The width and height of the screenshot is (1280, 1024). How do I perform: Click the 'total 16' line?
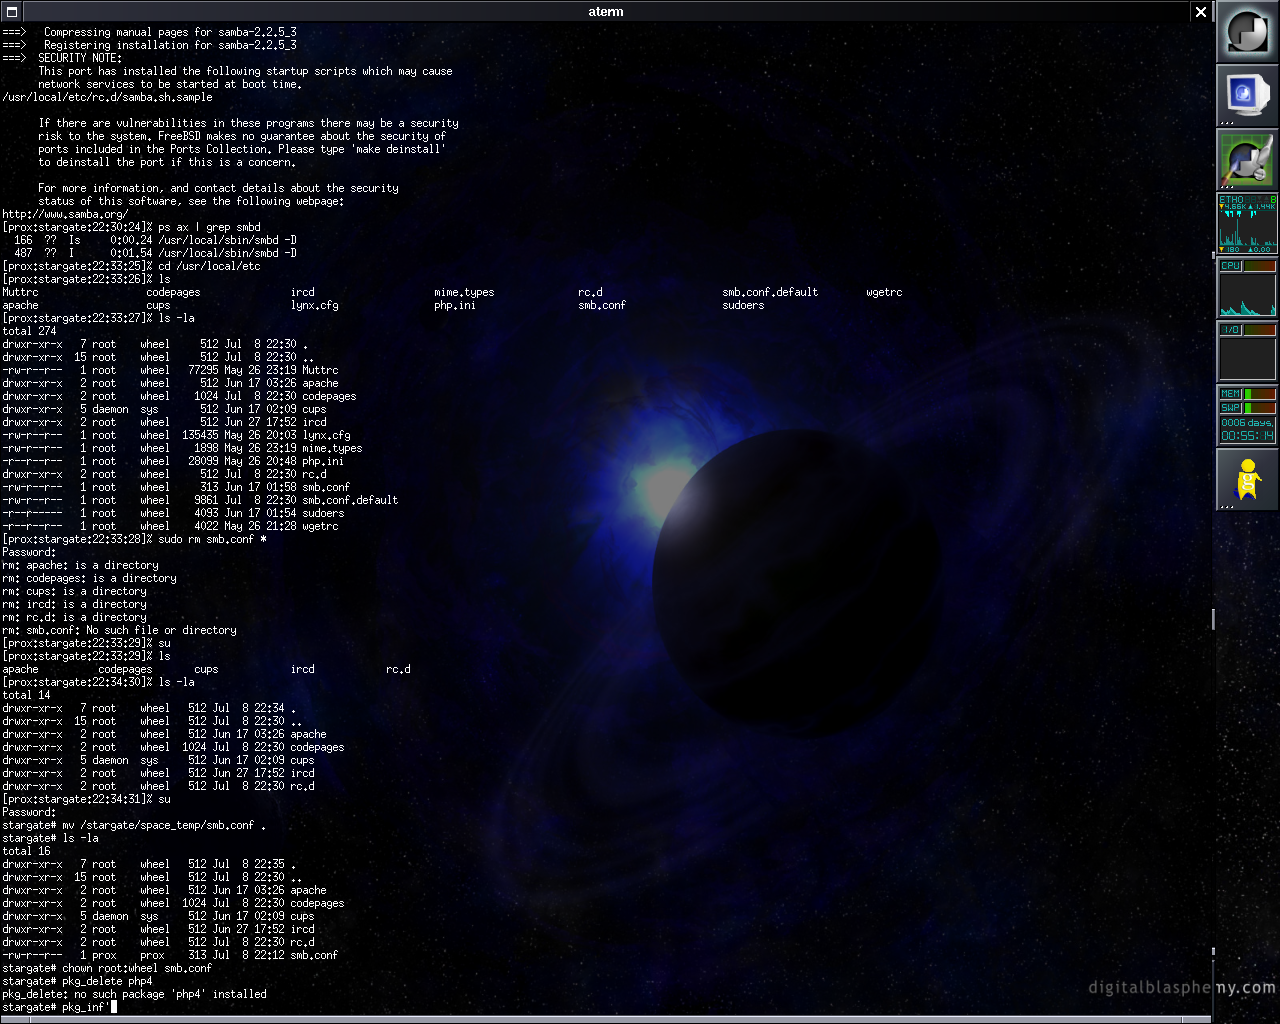click(26, 851)
